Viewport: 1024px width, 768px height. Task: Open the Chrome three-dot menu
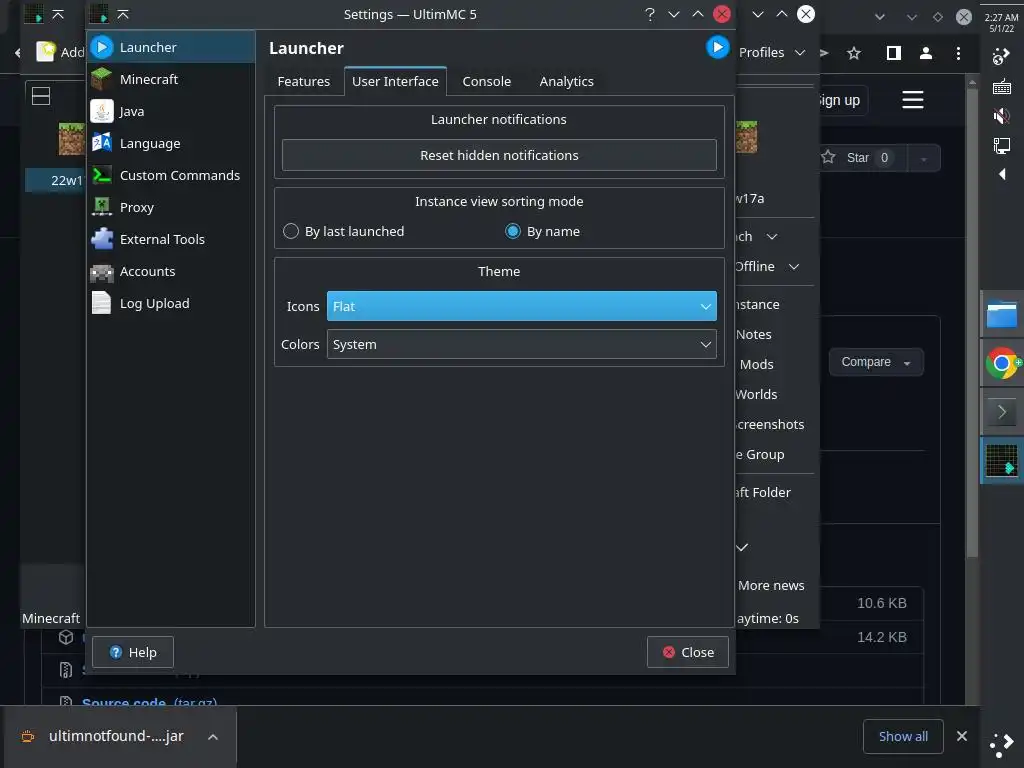click(x=958, y=54)
